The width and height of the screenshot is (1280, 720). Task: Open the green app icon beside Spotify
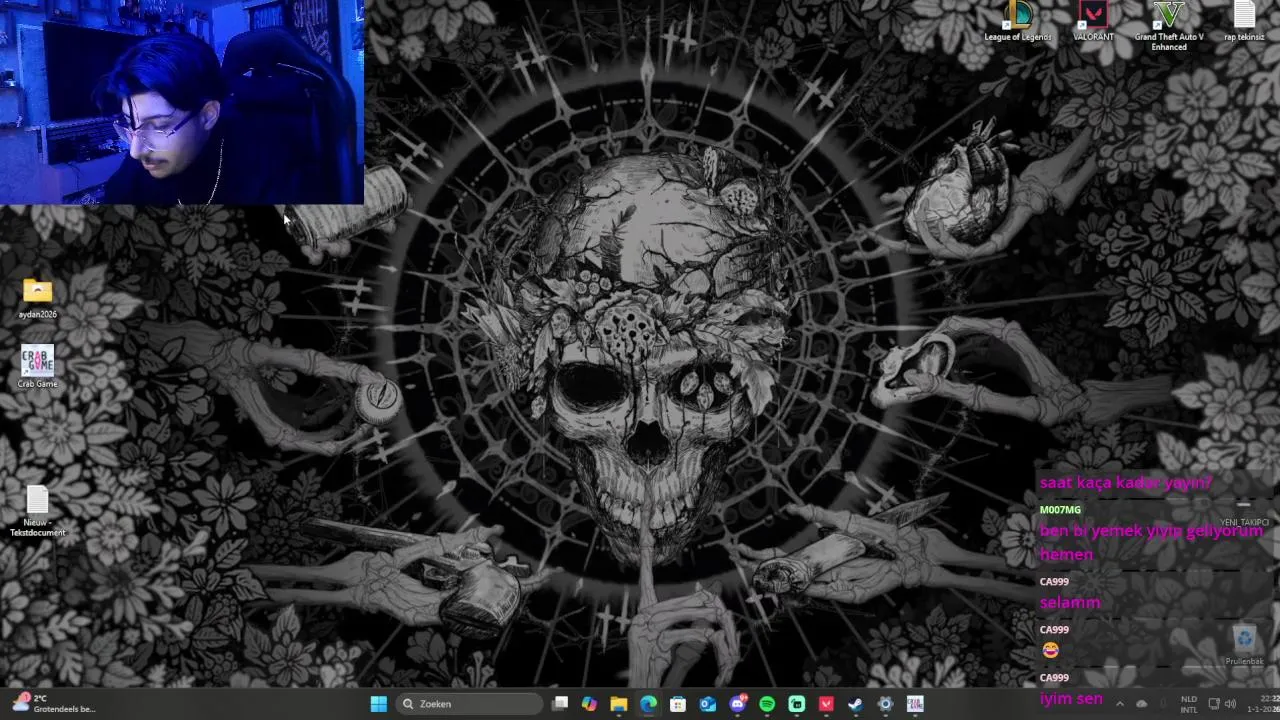pyautogui.click(x=797, y=704)
